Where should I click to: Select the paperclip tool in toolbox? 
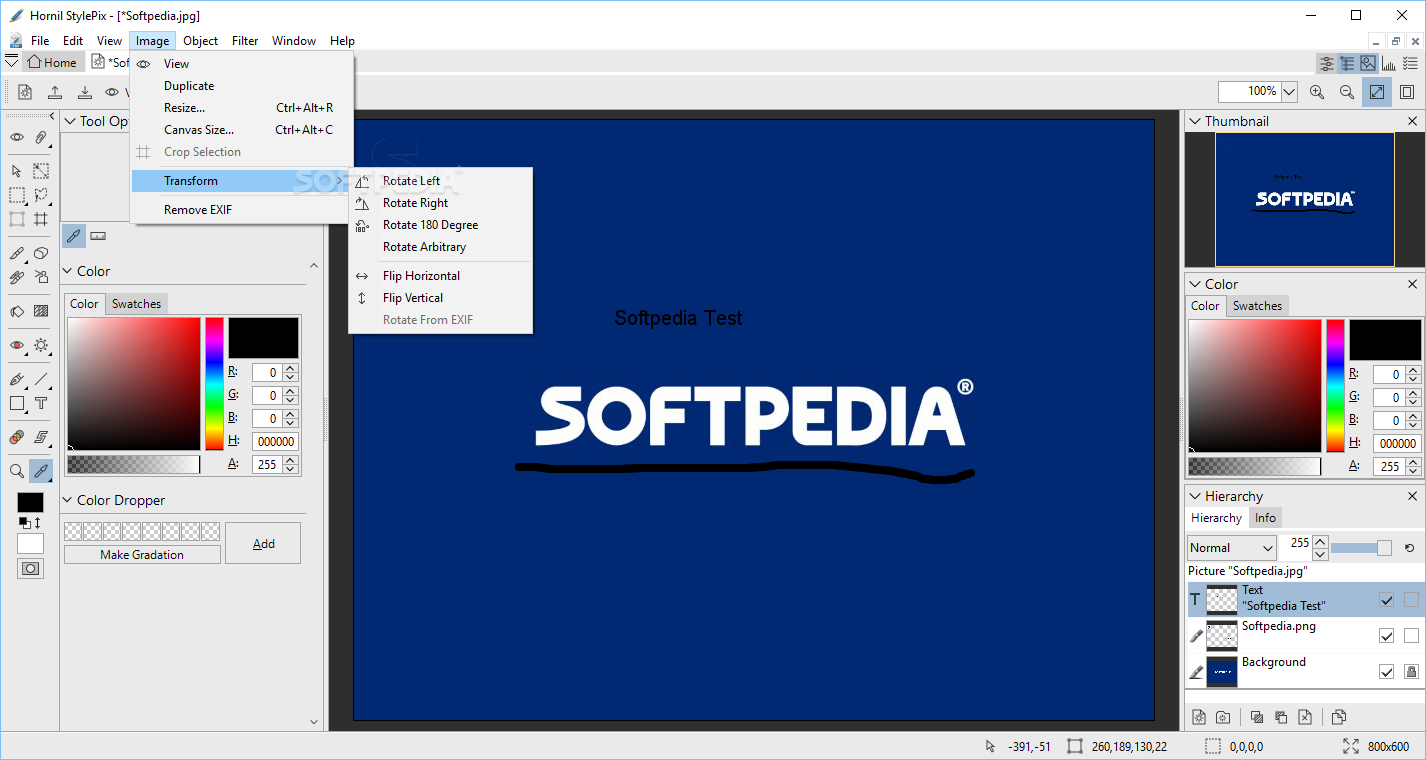pyautogui.click(x=41, y=137)
